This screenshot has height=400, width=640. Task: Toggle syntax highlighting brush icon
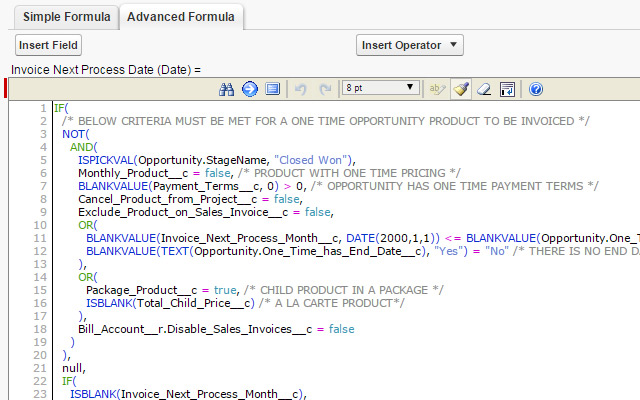click(x=461, y=89)
